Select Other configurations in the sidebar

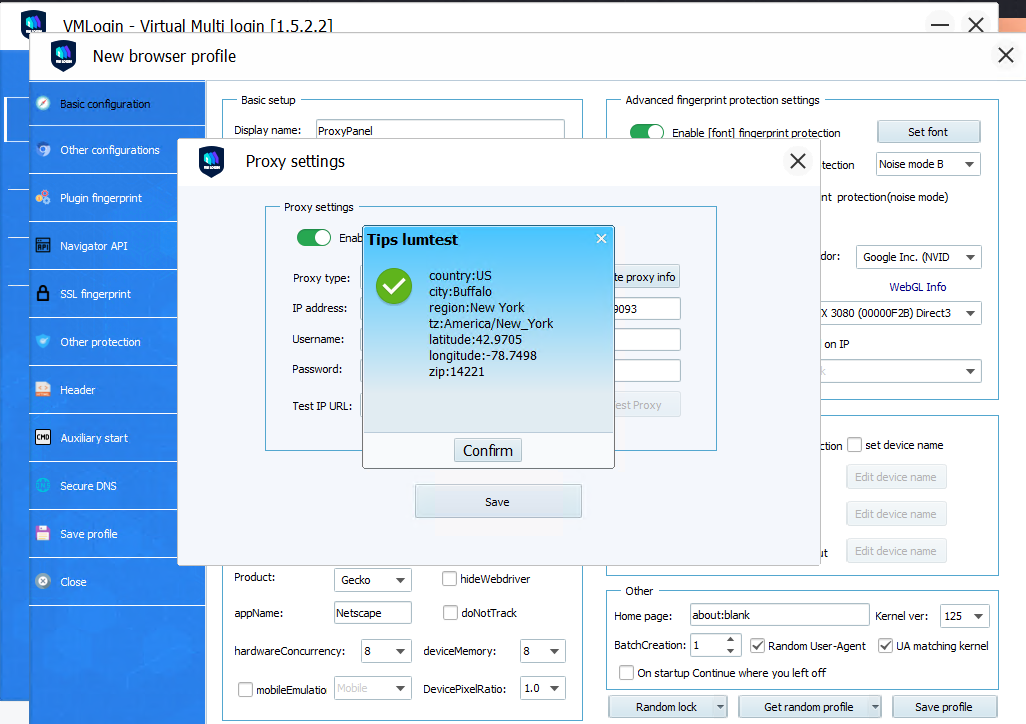click(109, 150)
